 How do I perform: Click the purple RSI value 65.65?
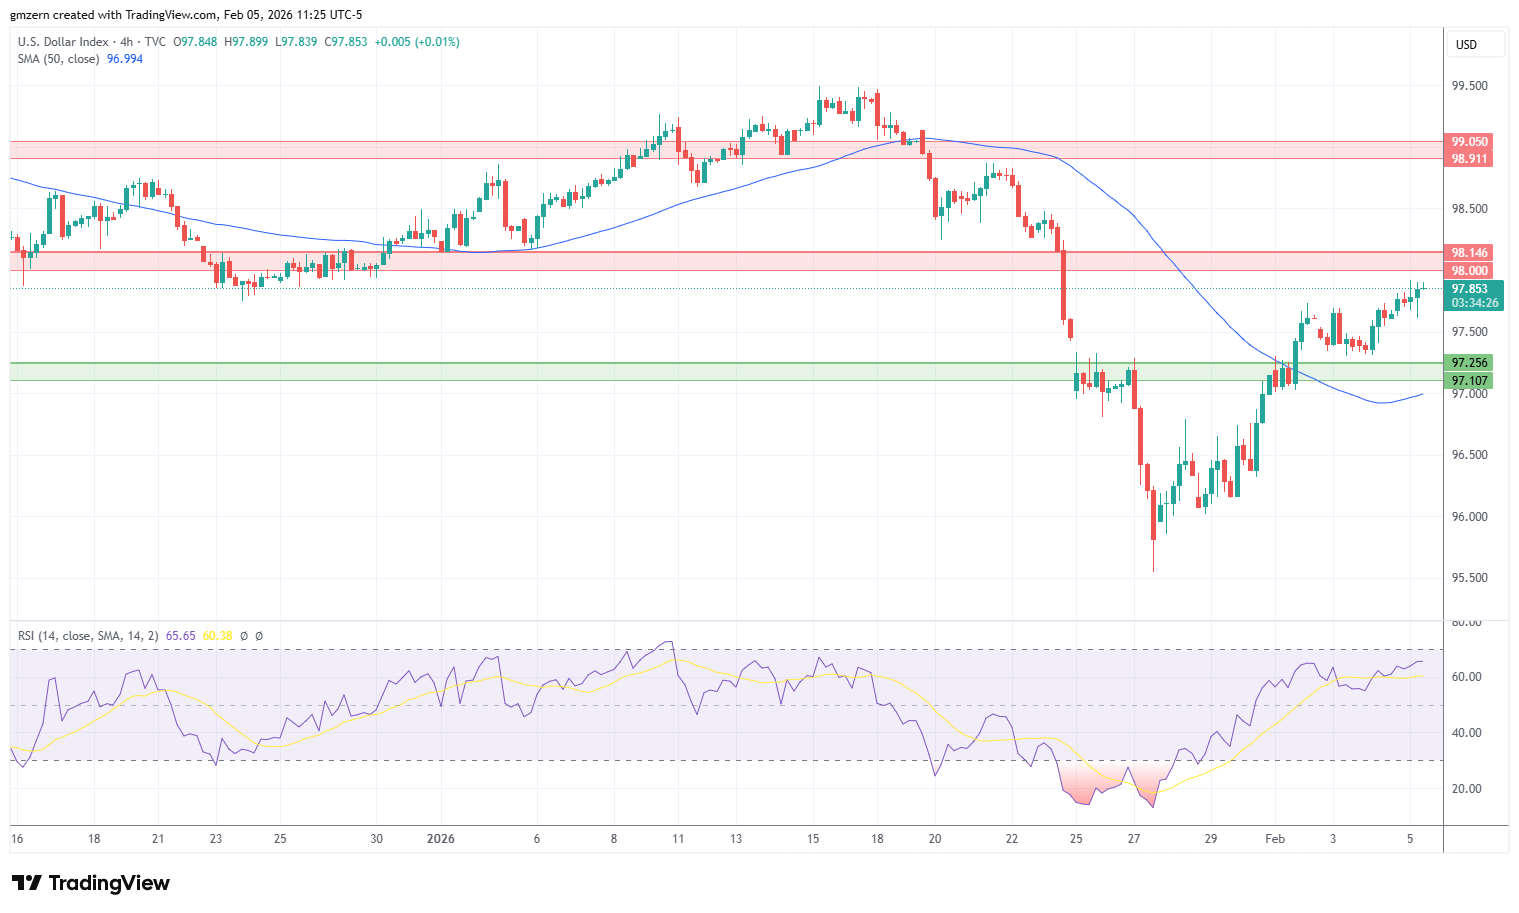click(x=181, y=636)
